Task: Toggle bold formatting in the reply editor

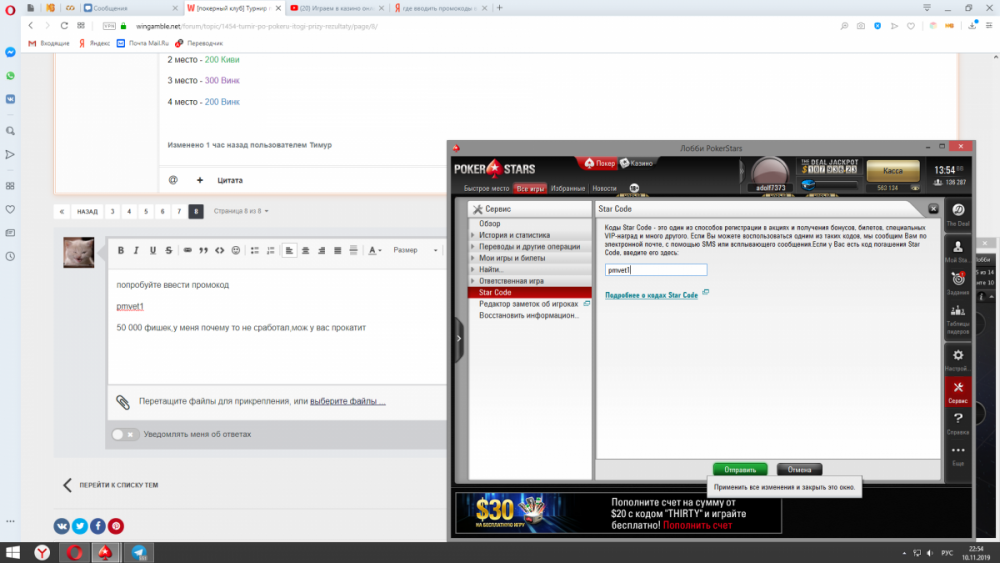Action: click(120, 250)
